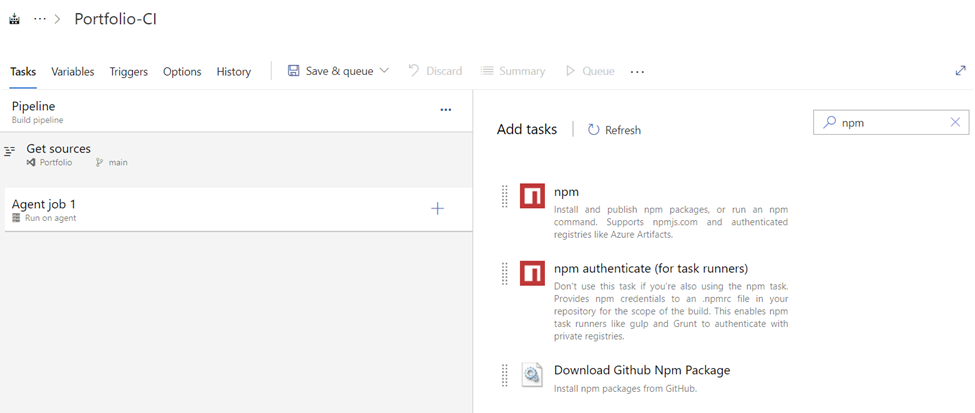Click the red npm task icon
The image size is (975, 413).
tap(532, 196)
